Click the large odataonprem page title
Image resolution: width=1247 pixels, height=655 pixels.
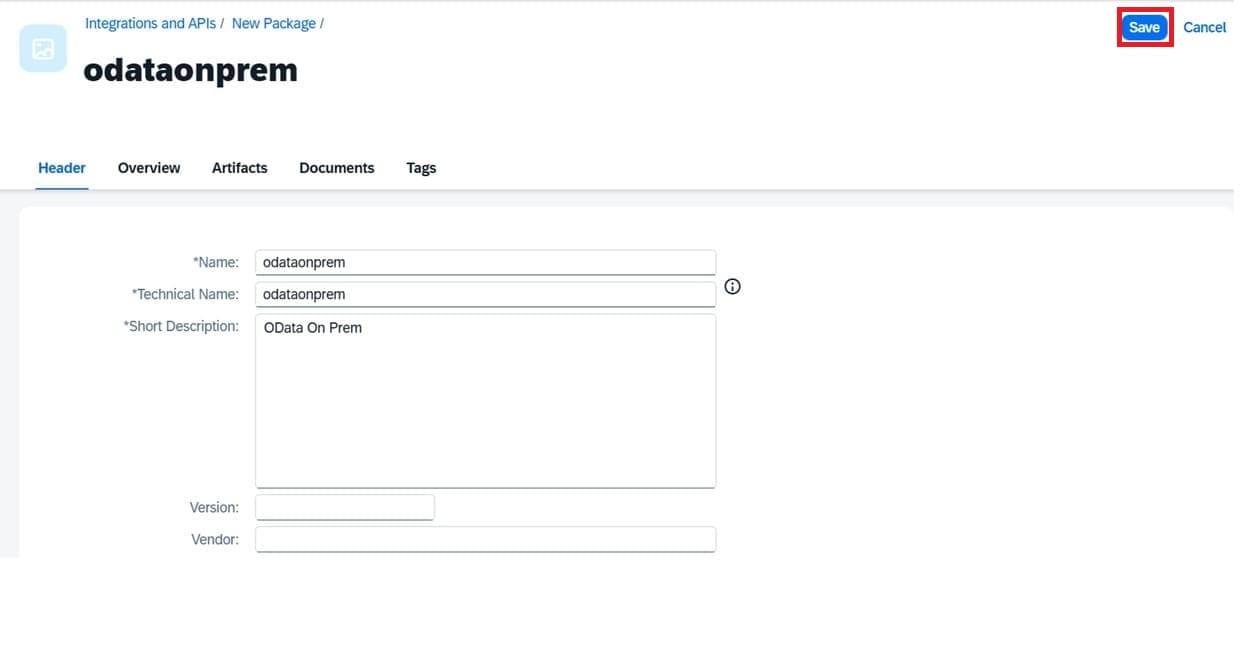click(x=190, y=70)
